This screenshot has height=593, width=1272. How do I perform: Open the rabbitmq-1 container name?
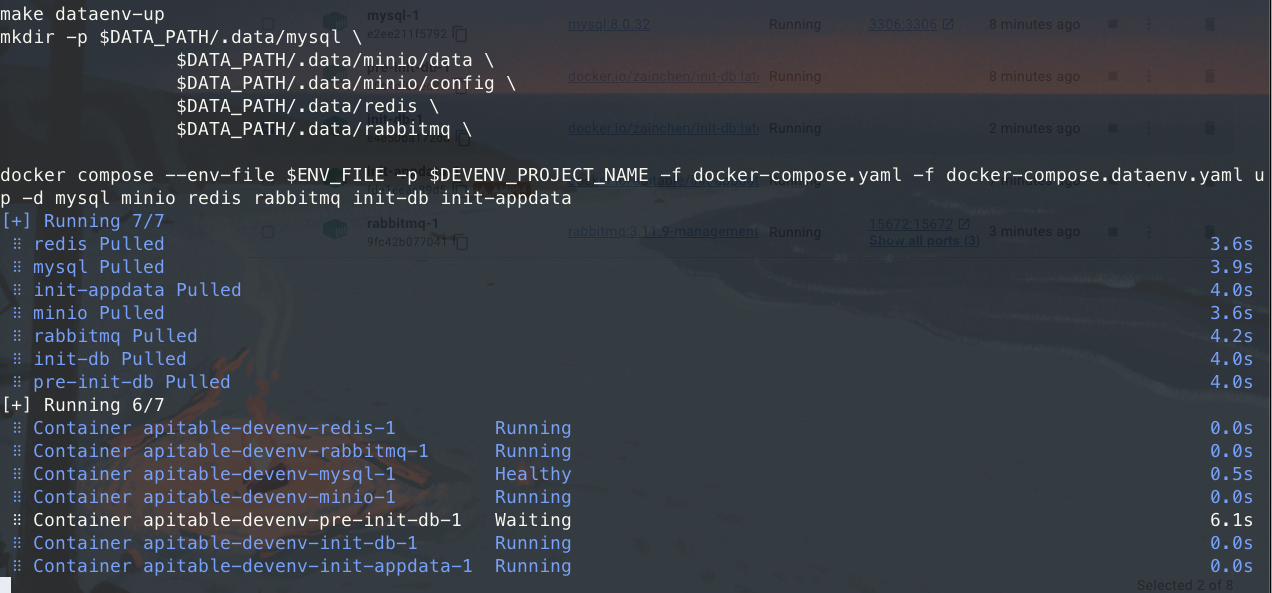click(x=403, y=224)
